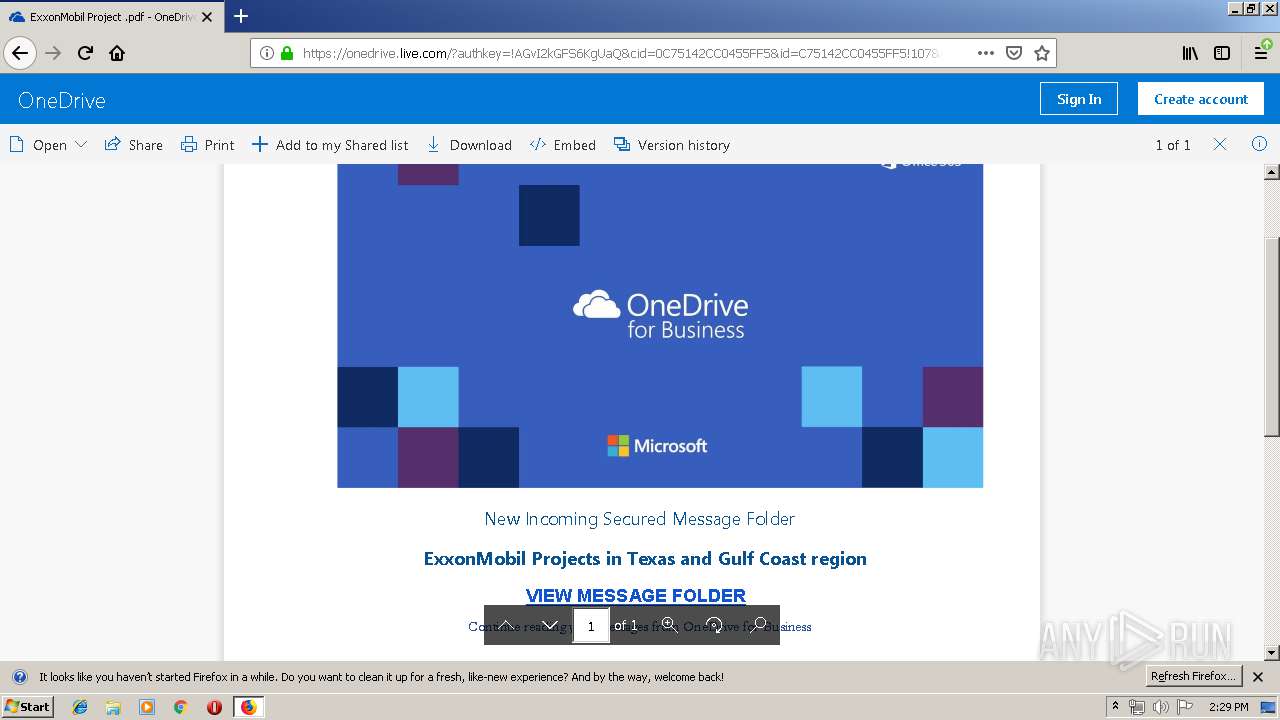This screenshot has height=720, width=1280.
Task: Launch Internet Explorer from taskbar
Action: (x=80, y=707)
